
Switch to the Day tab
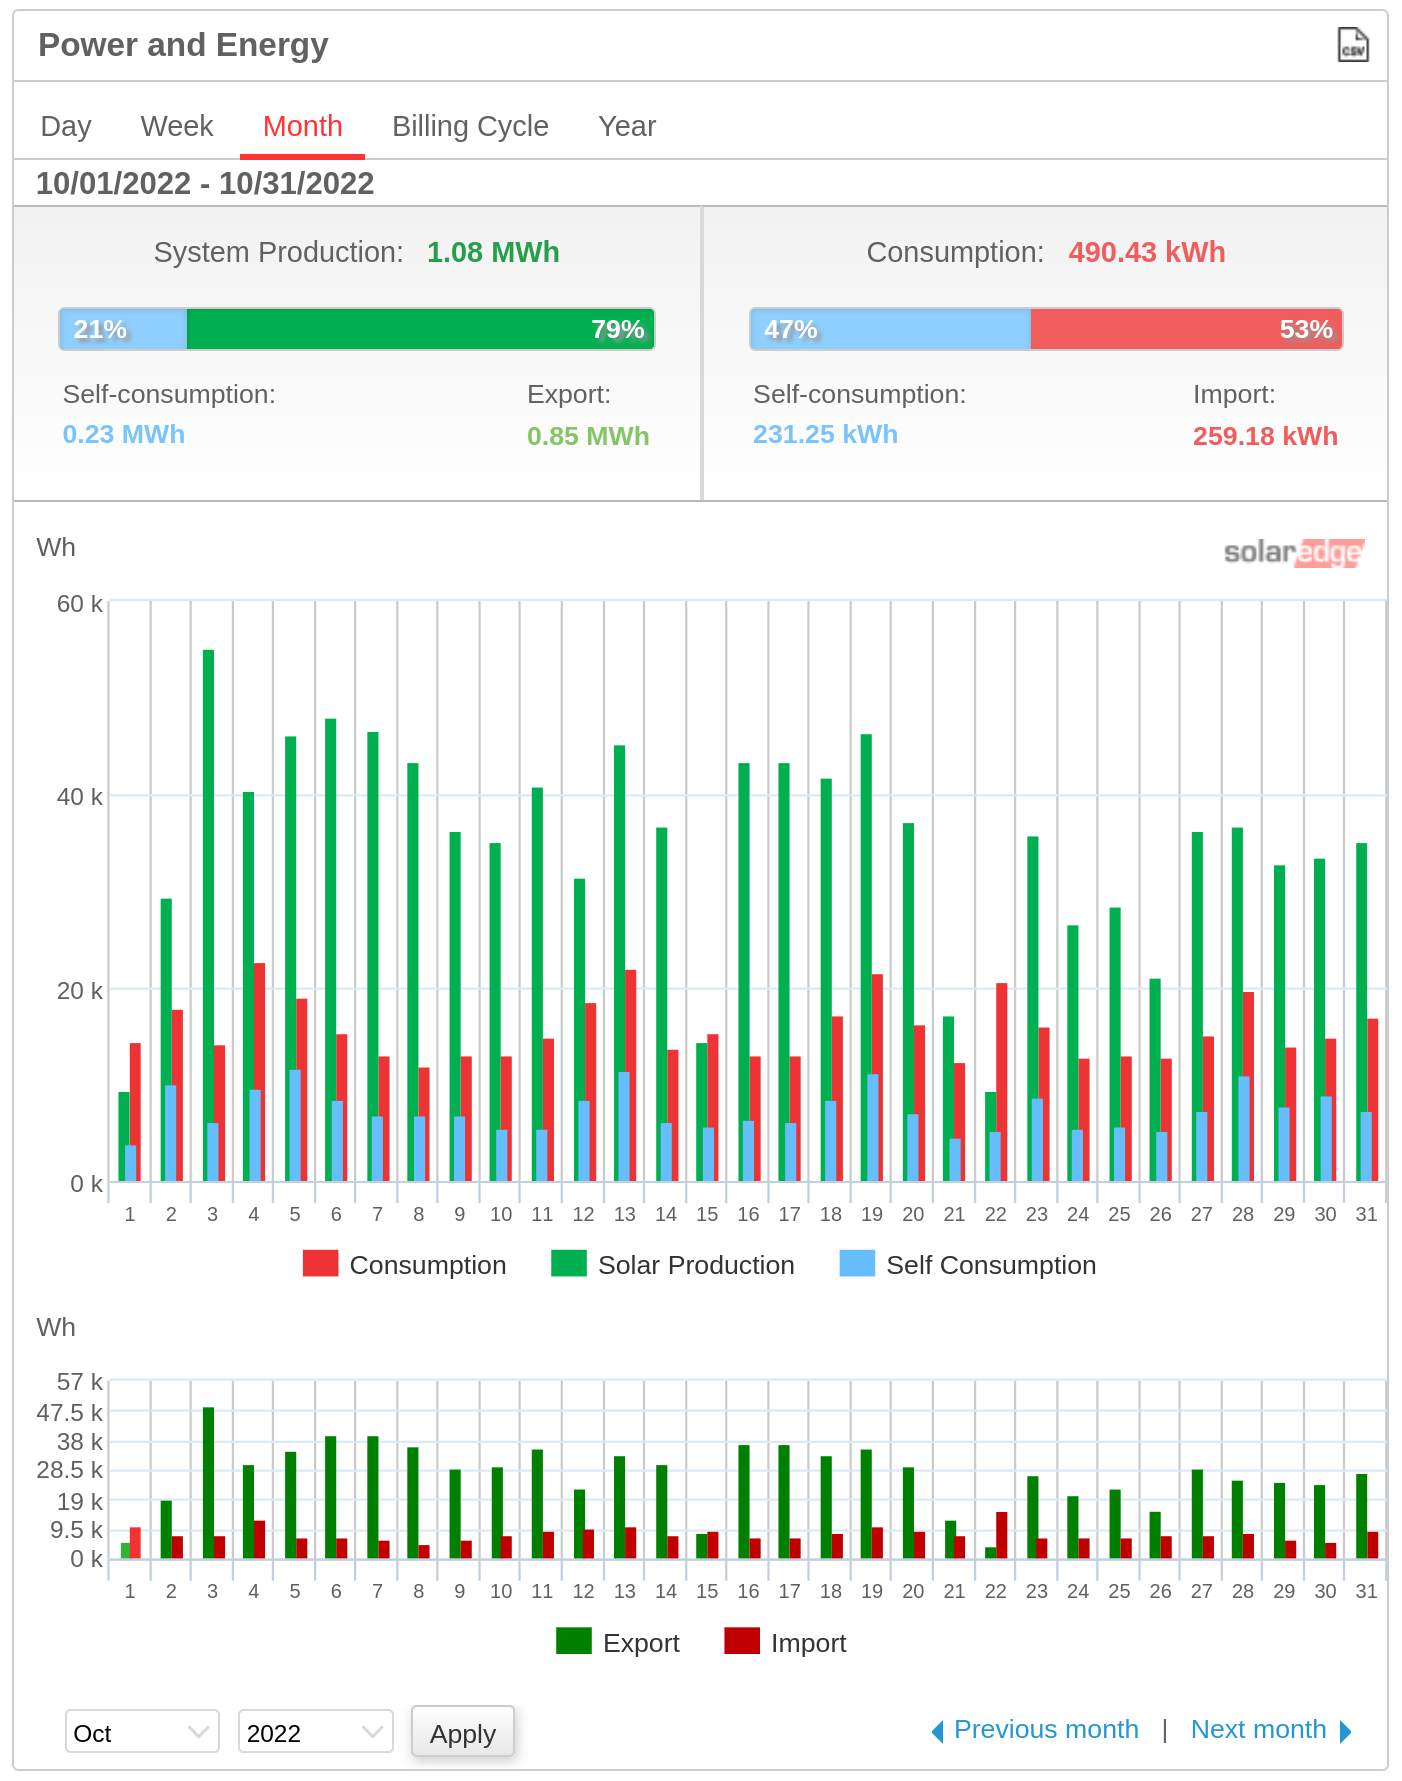(66, 127)
